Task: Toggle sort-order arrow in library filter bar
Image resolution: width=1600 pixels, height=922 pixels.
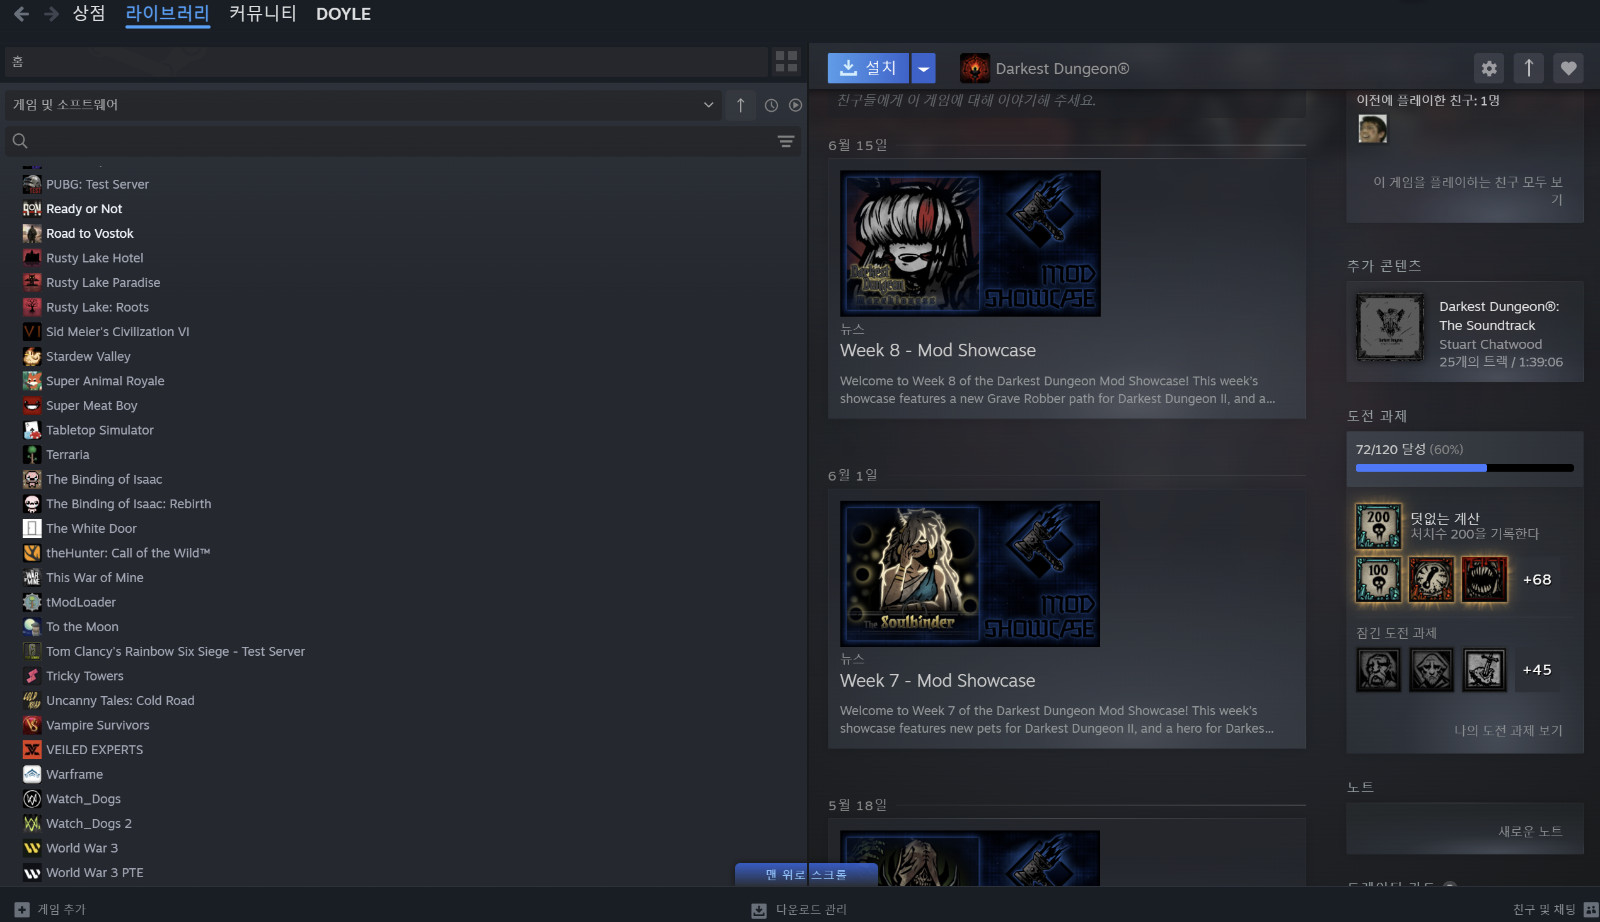Action: click(x=740, y=105)
